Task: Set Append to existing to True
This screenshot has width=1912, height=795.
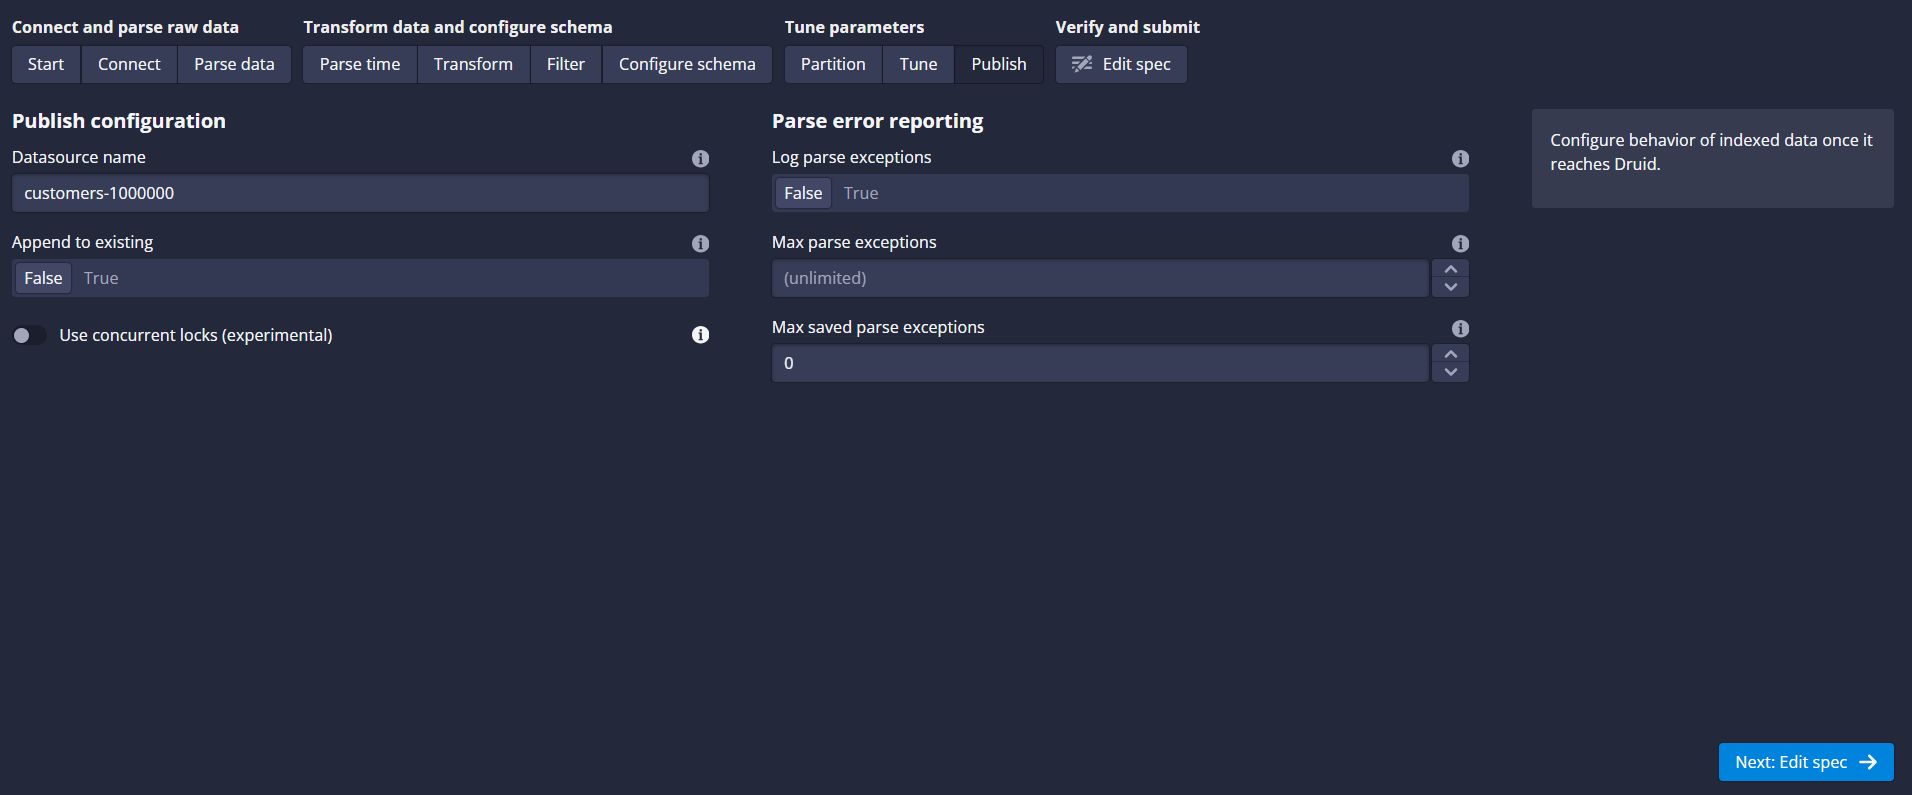Action: (x=101, y=278)
